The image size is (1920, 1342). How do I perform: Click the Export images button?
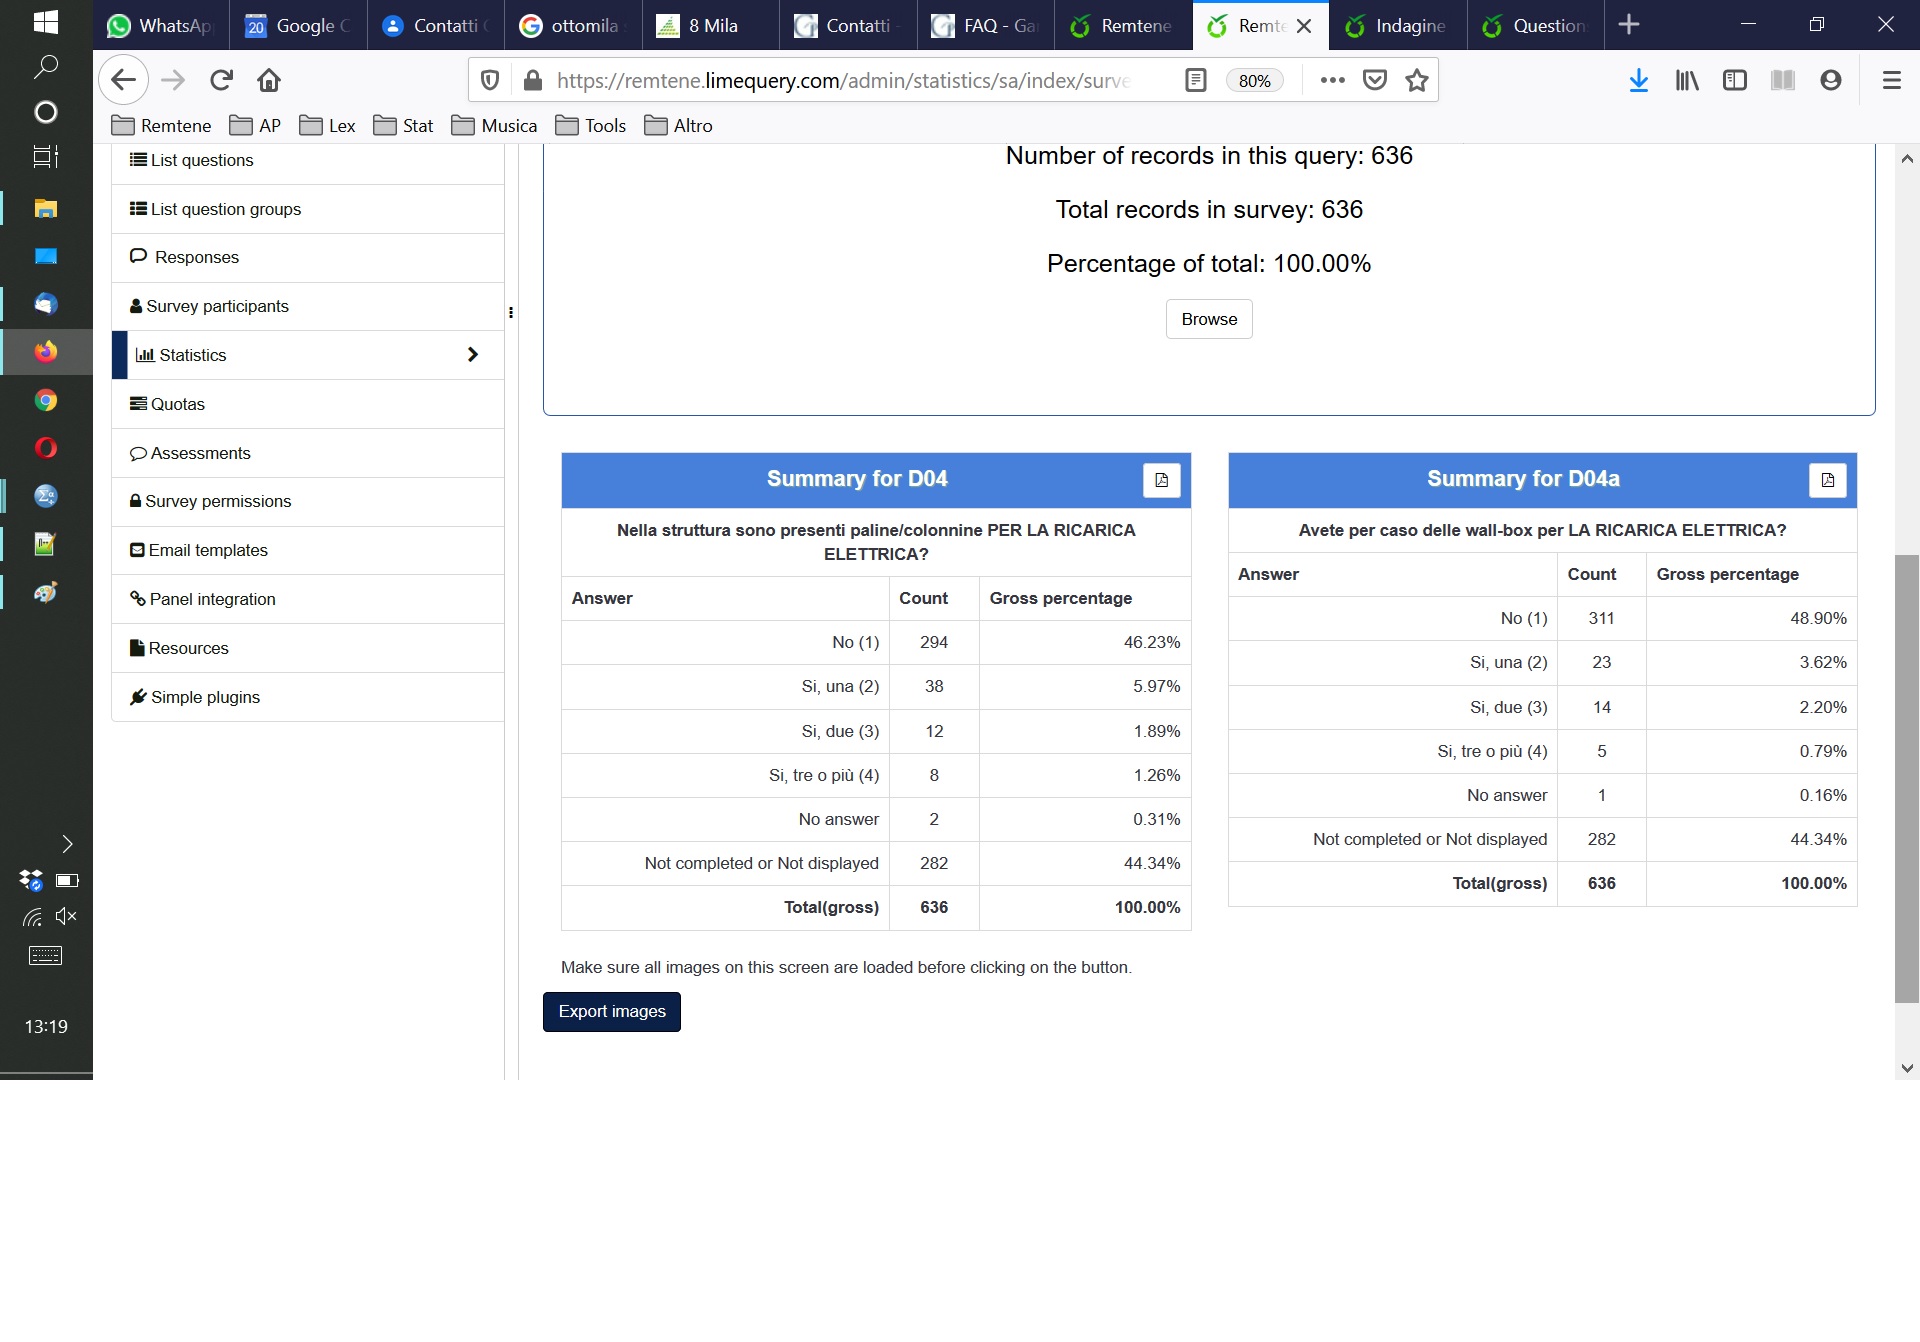tap(611, 1011)
